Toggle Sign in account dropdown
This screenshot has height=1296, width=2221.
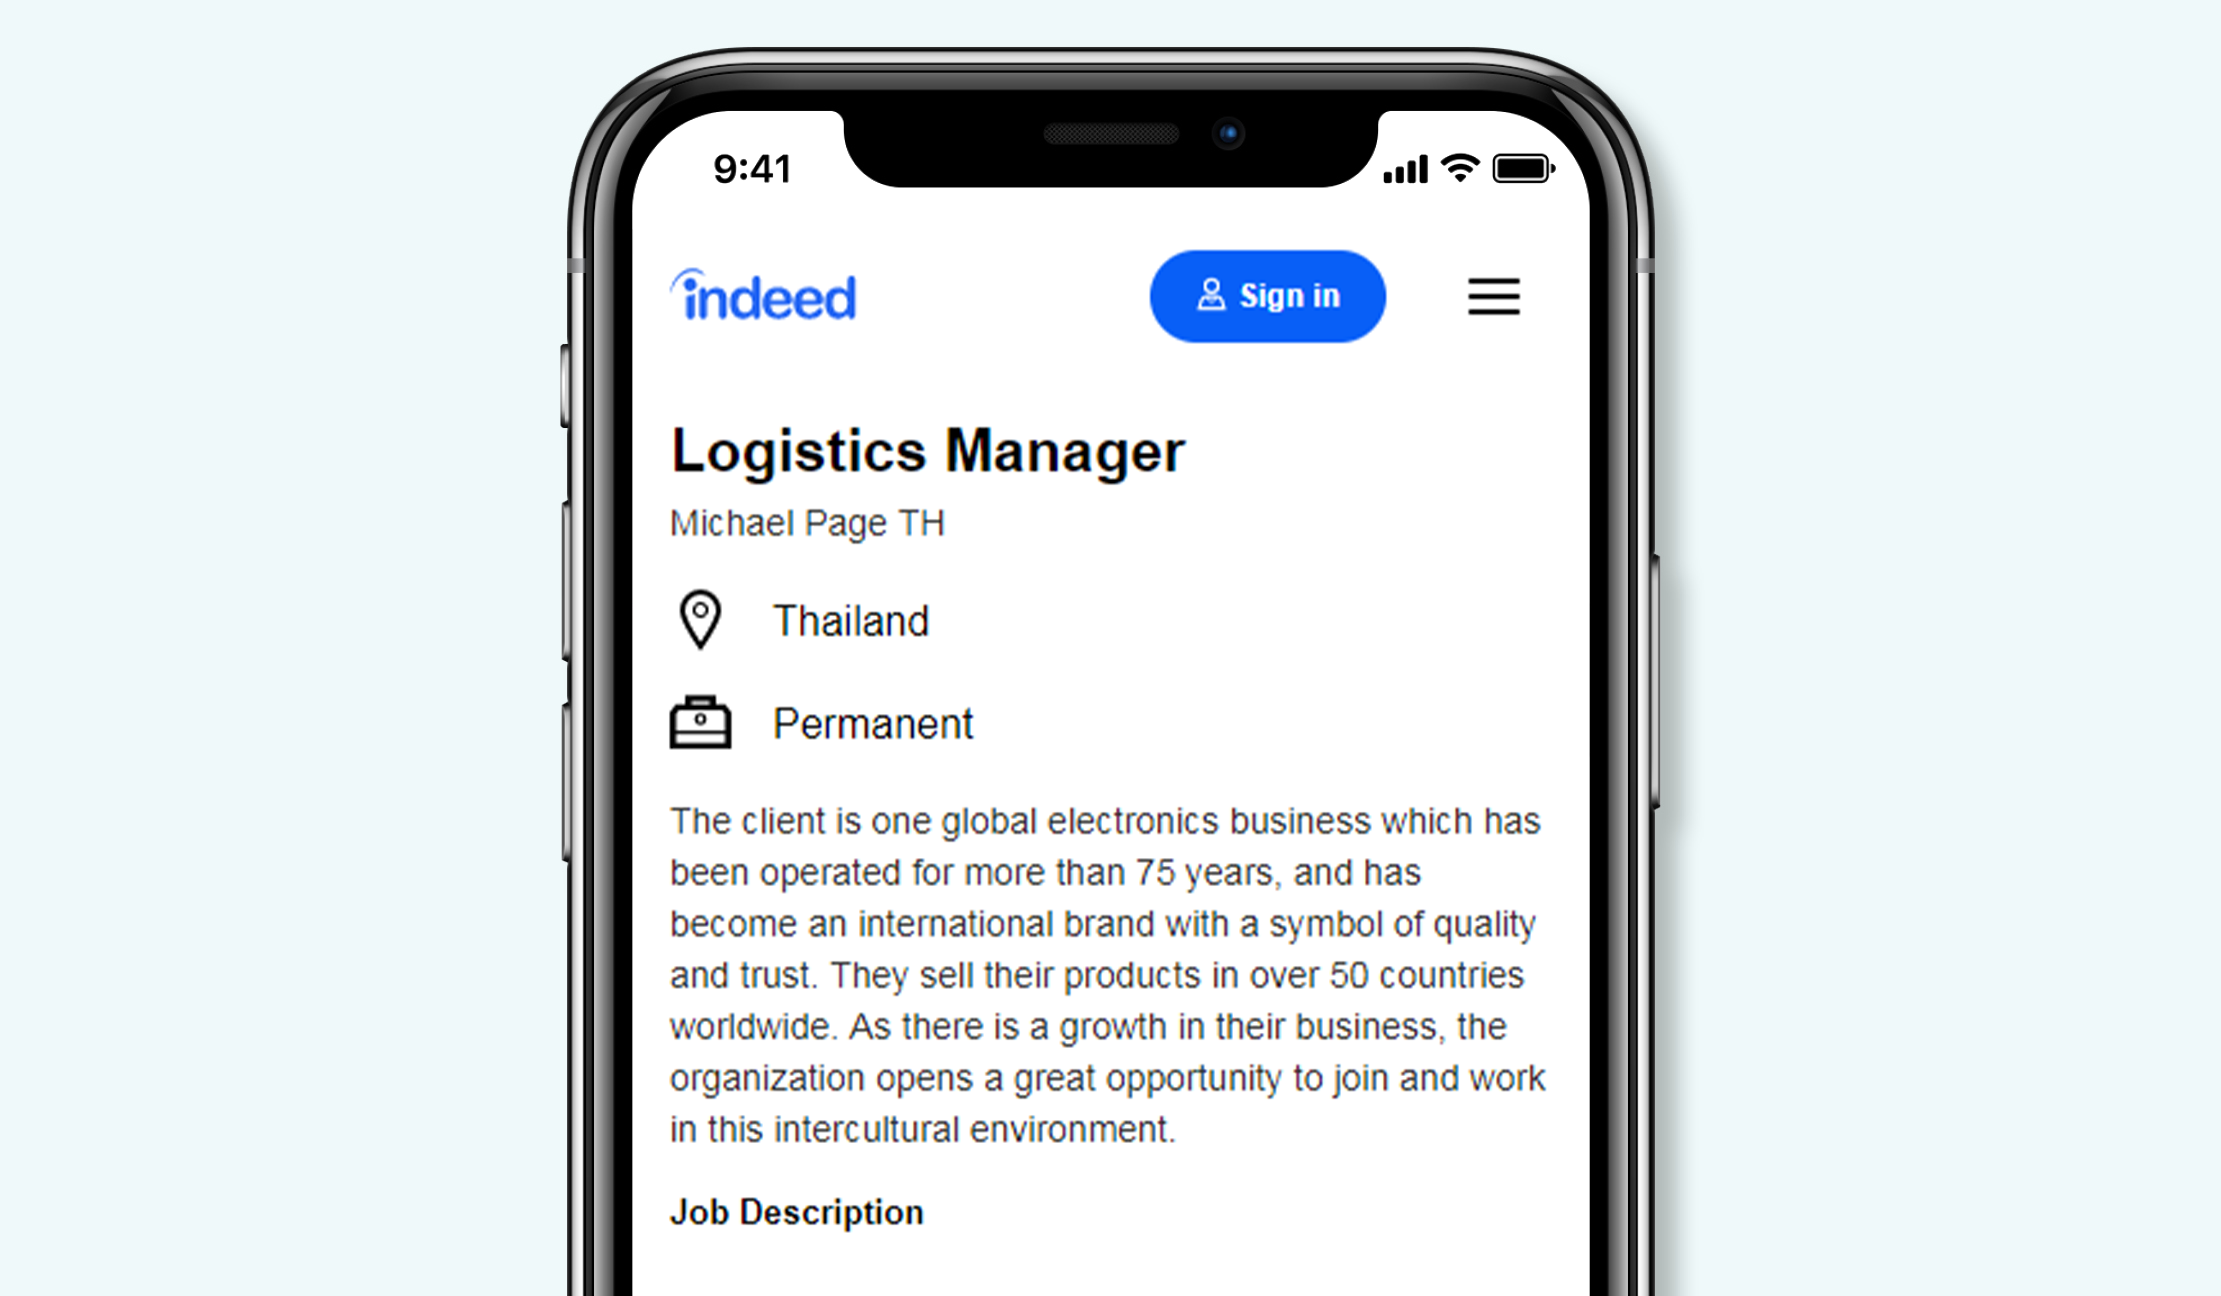pos(1265,296)
